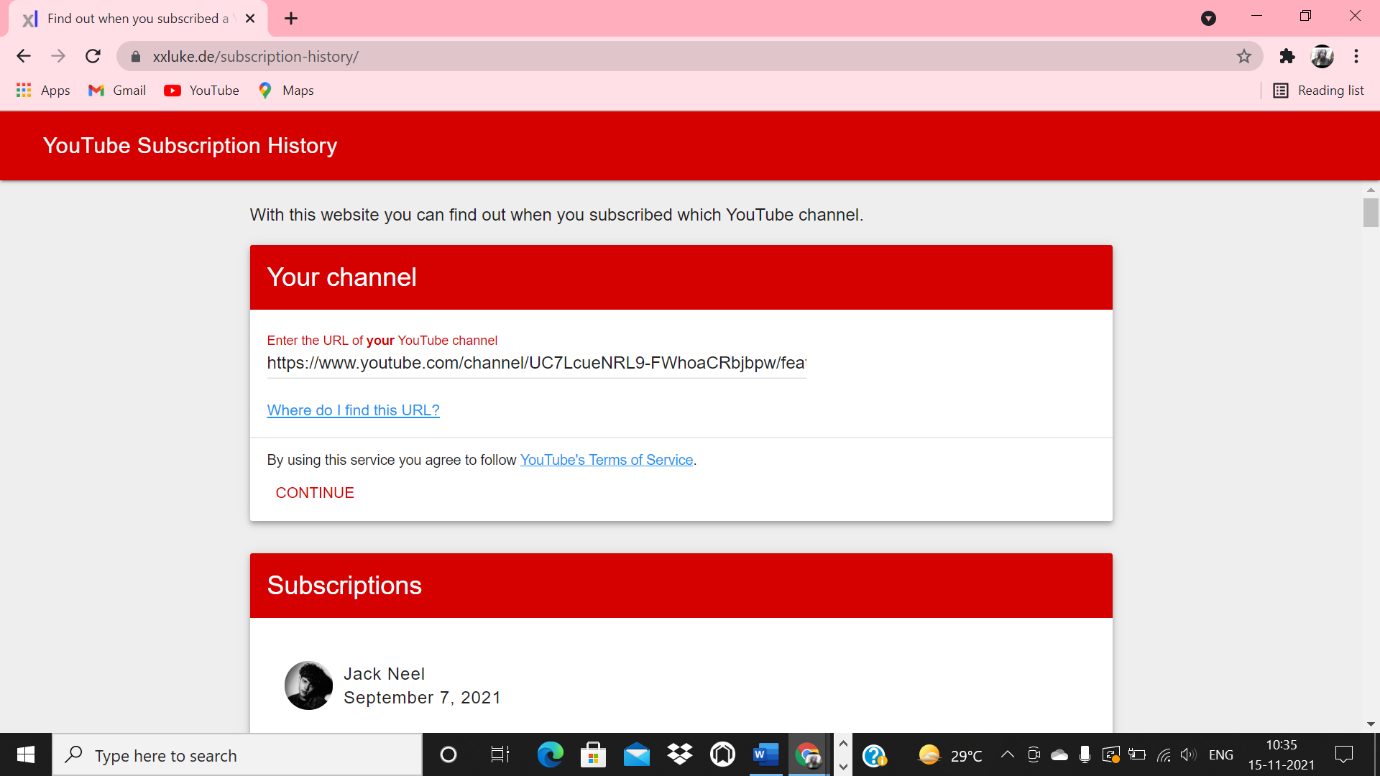Click the 'September 7, 2021' date
Image resolution: width=1380 pixels, height=776 pixels.
422,698
